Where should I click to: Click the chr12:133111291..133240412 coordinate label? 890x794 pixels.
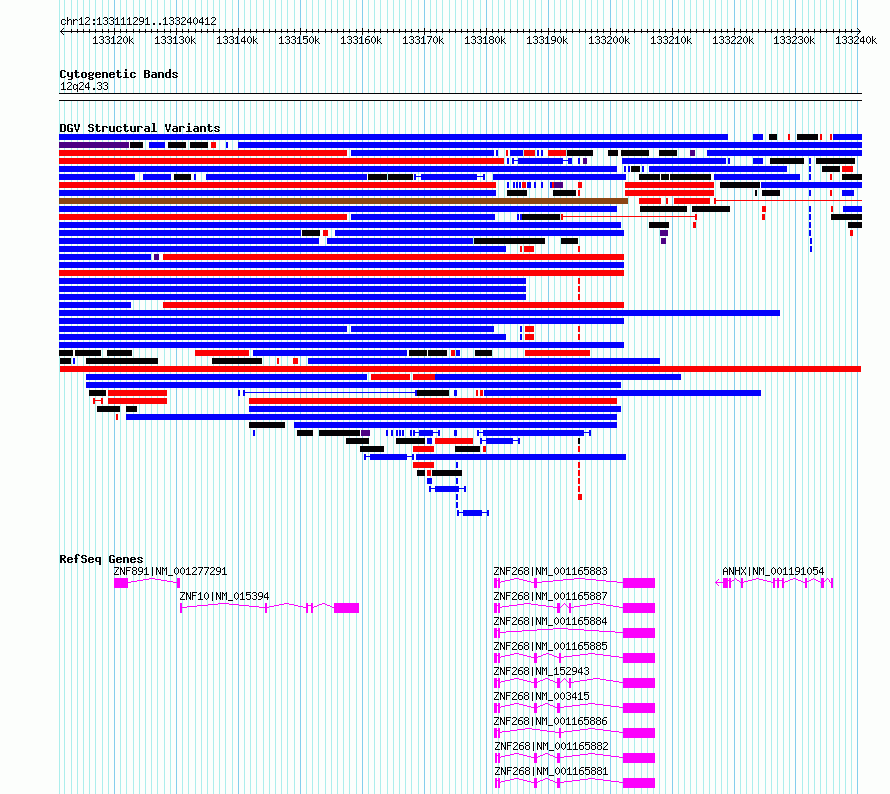point(138,22)
